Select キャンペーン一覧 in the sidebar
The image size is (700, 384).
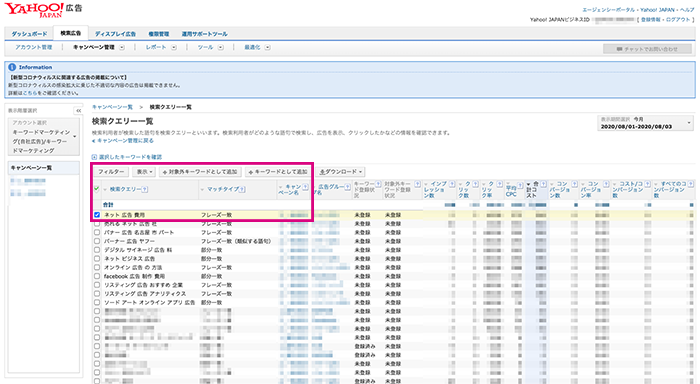(x=43, y=168)
